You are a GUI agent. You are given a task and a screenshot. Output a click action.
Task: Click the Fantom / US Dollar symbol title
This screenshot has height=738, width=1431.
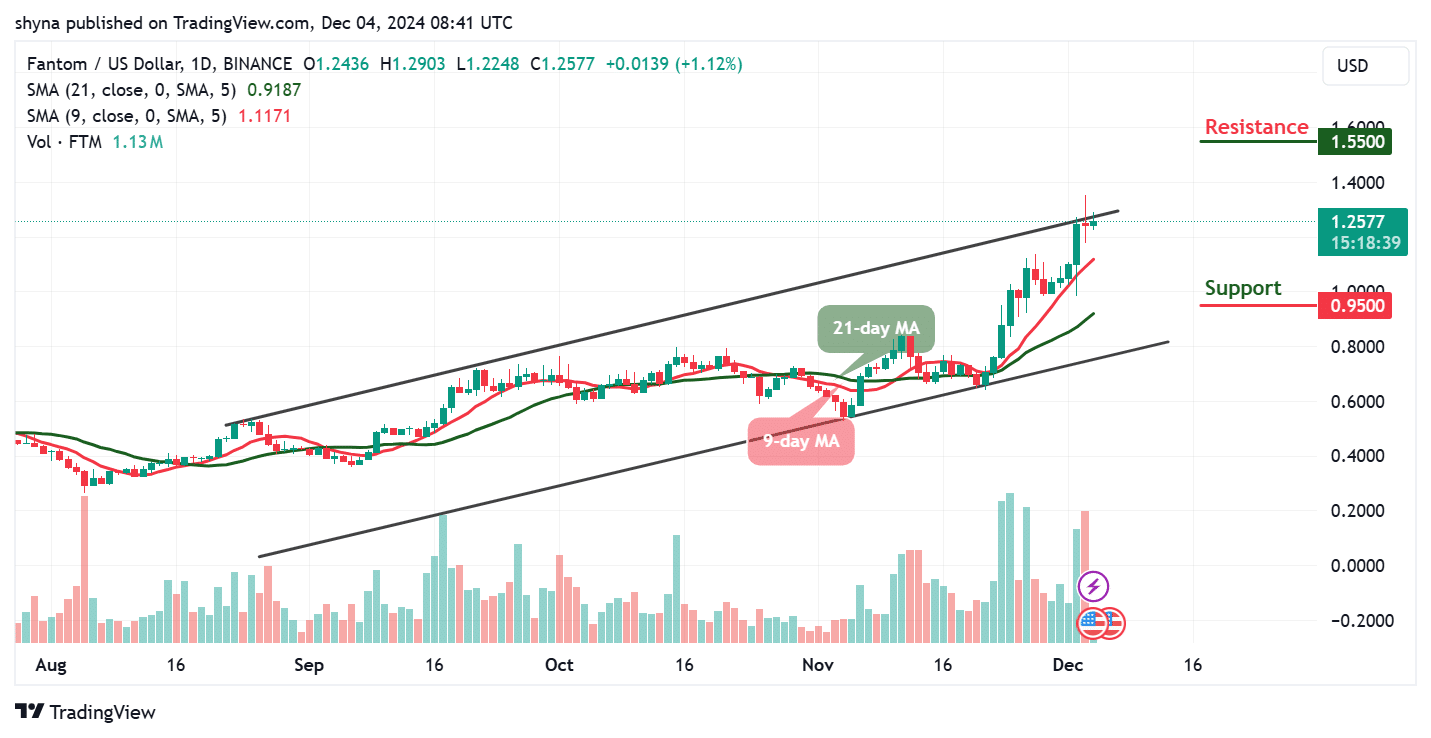160,64
